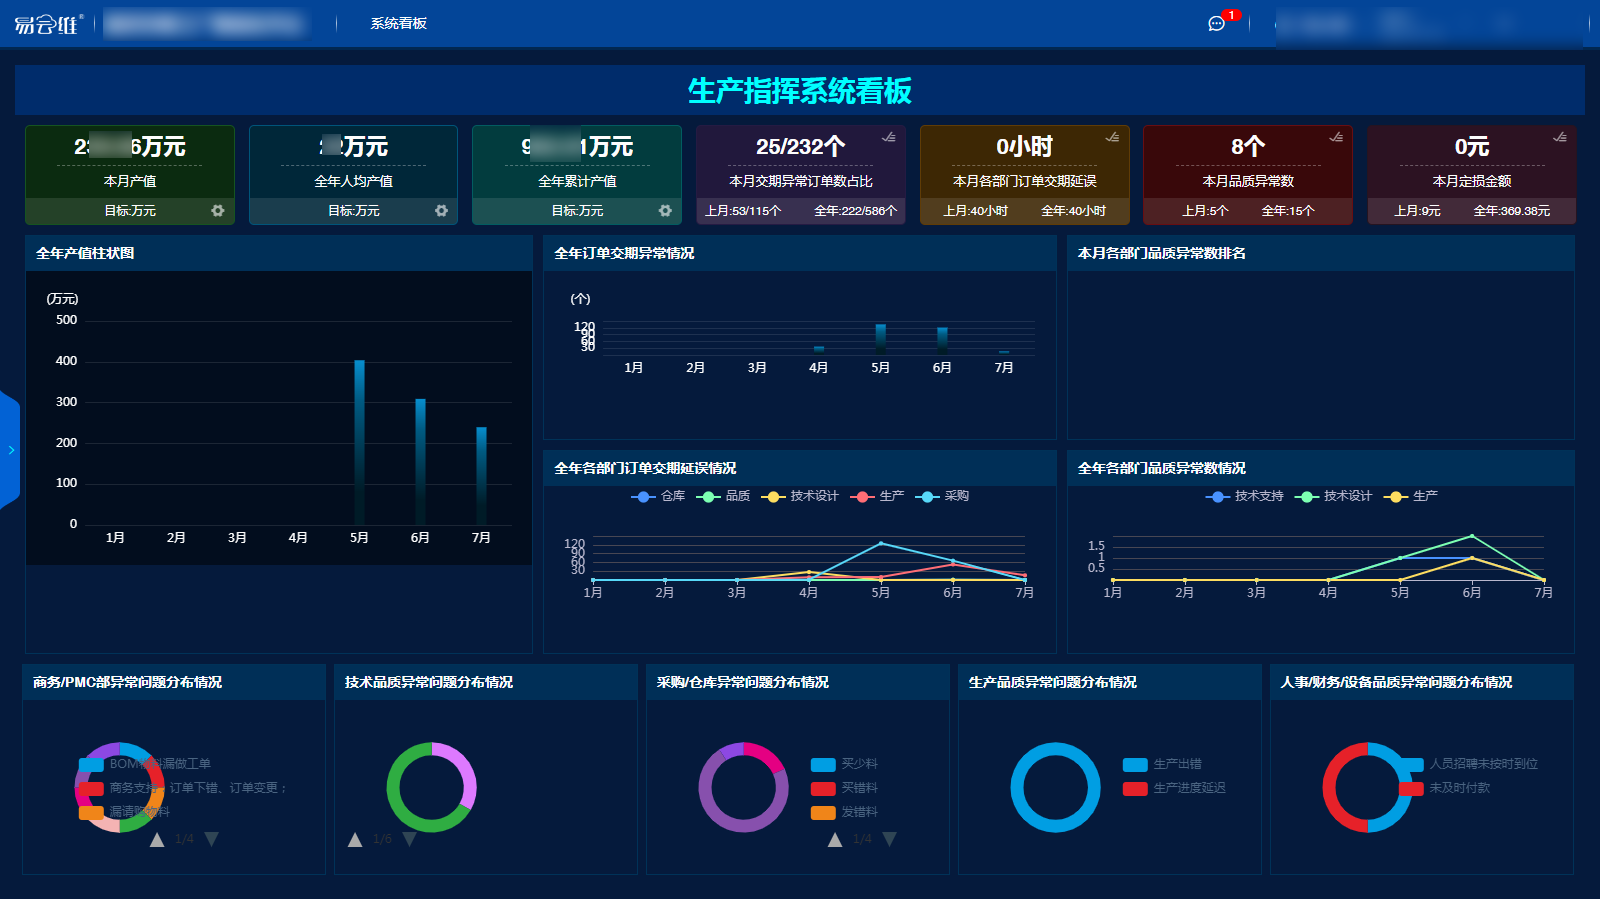
Task: Go to next legend page in 技术品质 chart
Action: (409, 839)
